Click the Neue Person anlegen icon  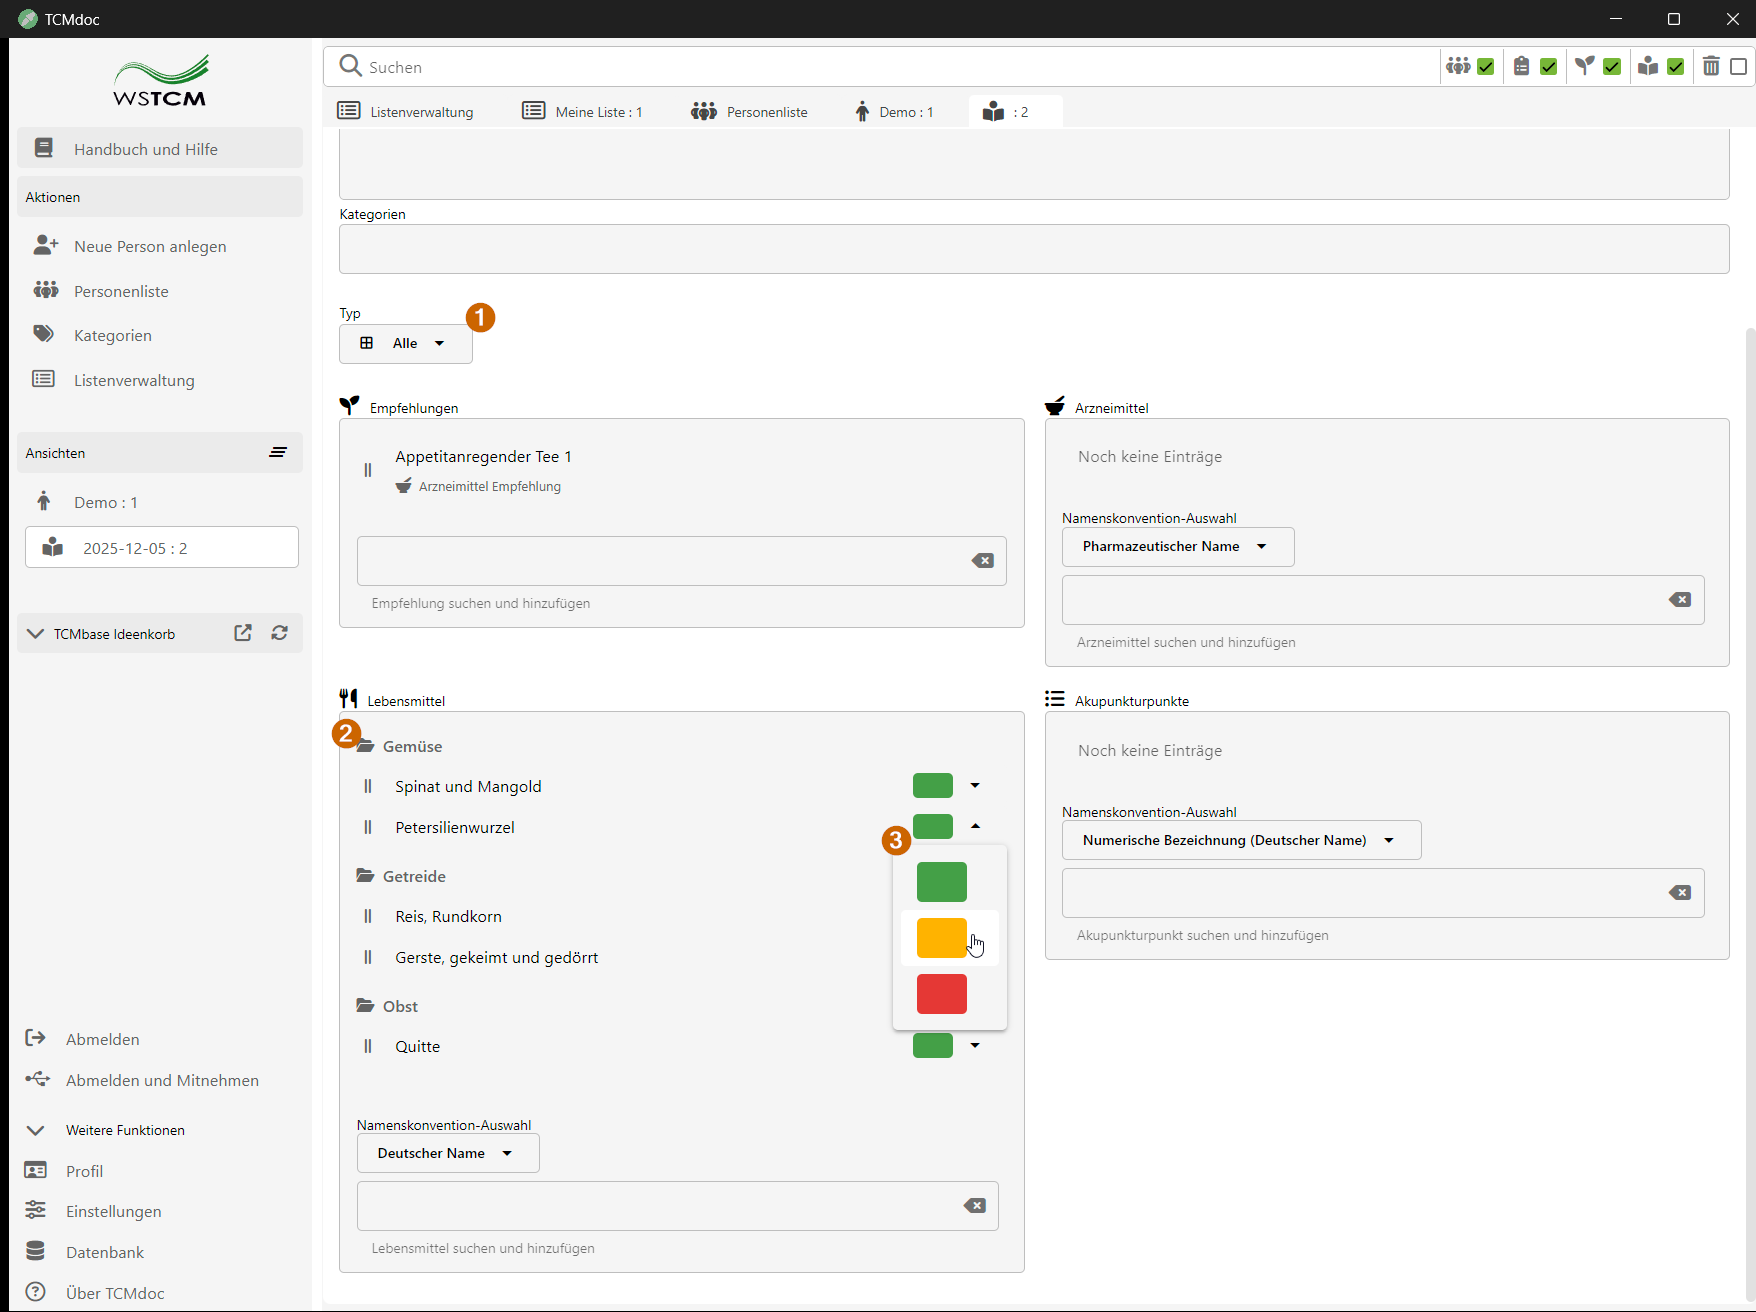click(46, 246)
